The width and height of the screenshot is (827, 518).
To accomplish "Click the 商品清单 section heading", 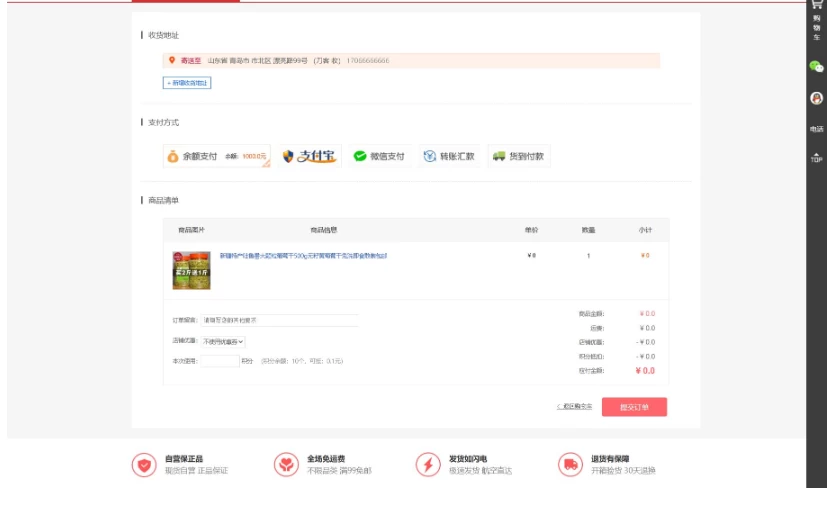I will [164, 200].
